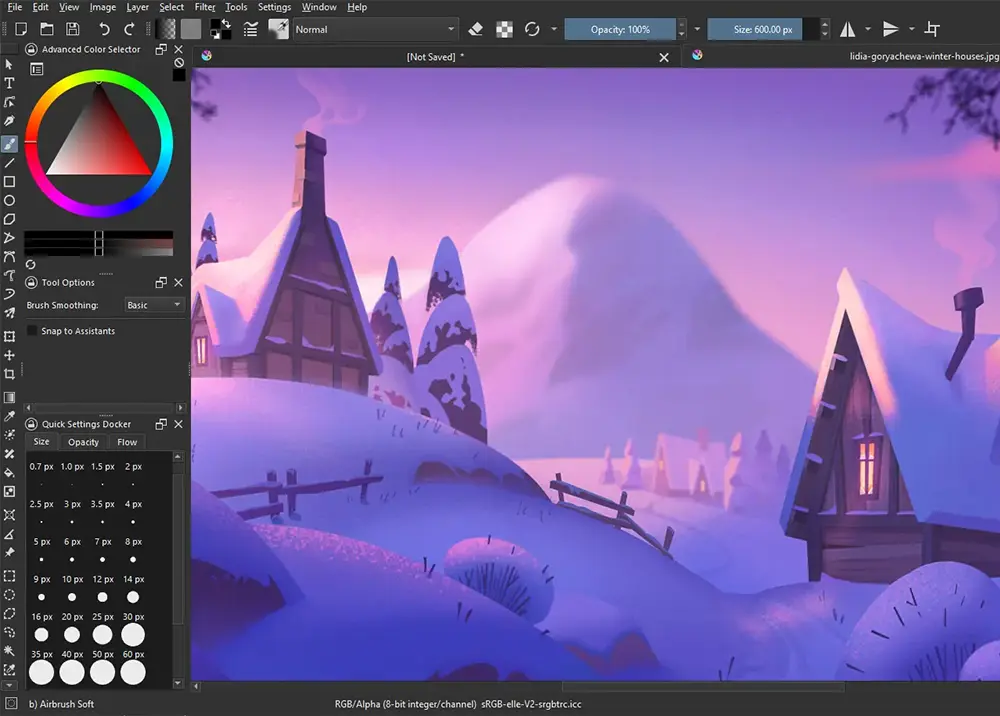
Task: Open the fill gradients picker
Action: 166,29
